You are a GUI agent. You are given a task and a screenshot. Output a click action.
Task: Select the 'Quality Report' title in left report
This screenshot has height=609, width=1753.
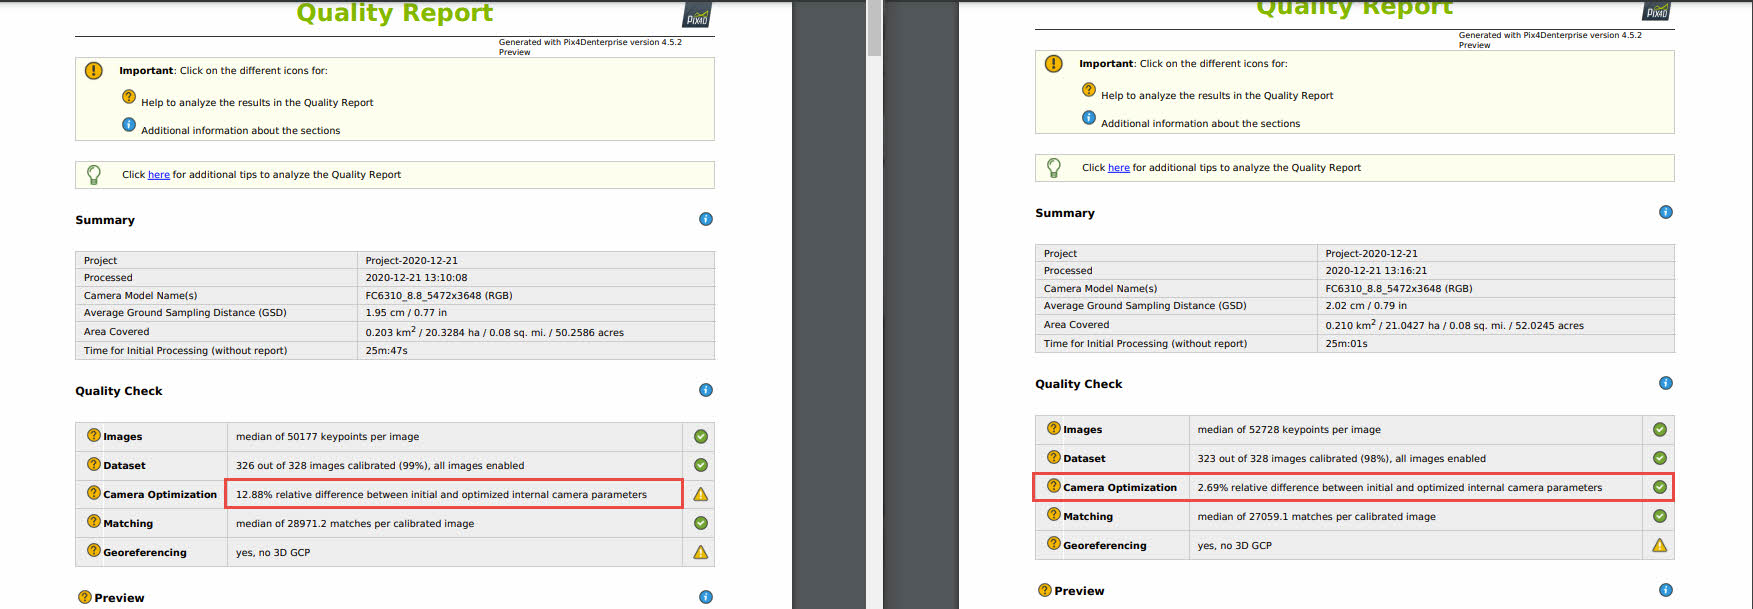pyautogui.click(x=395, y=13)
